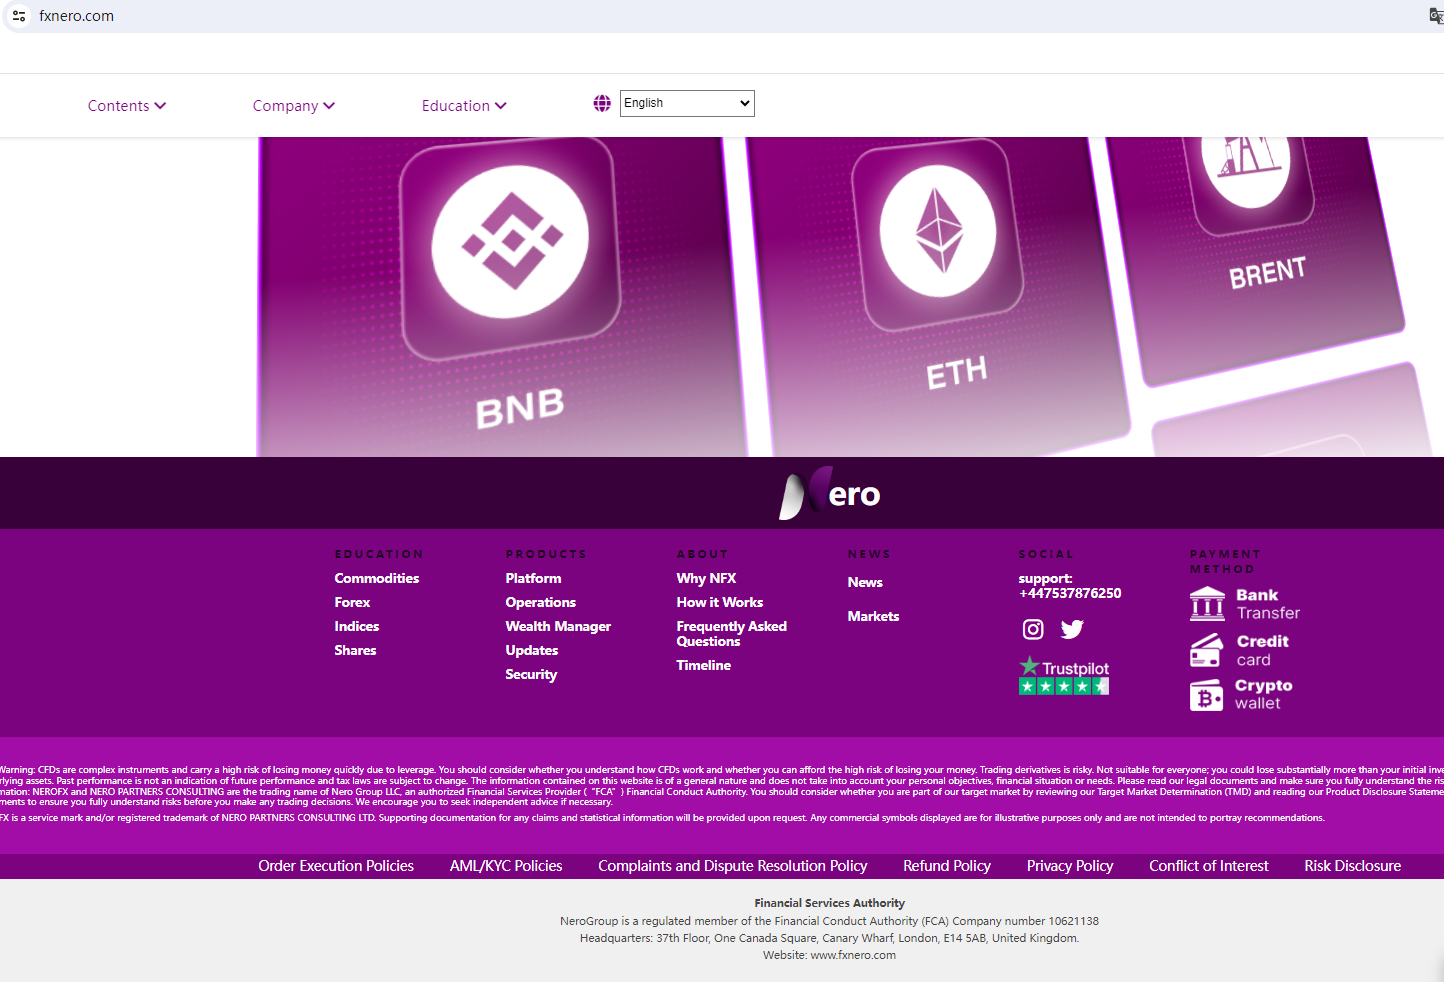Open the Conflict of Interest link
The image size is (1444, 982).
1209,866
